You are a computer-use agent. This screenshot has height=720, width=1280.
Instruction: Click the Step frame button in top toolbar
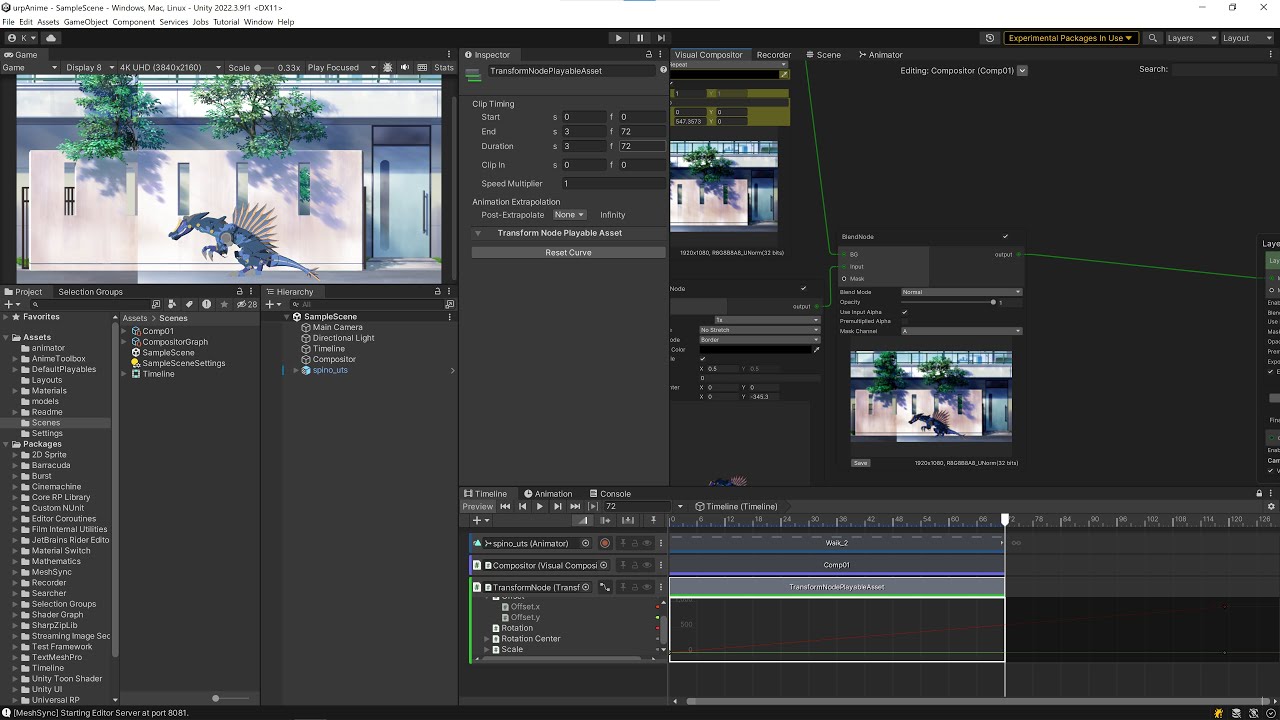[661, 38]
